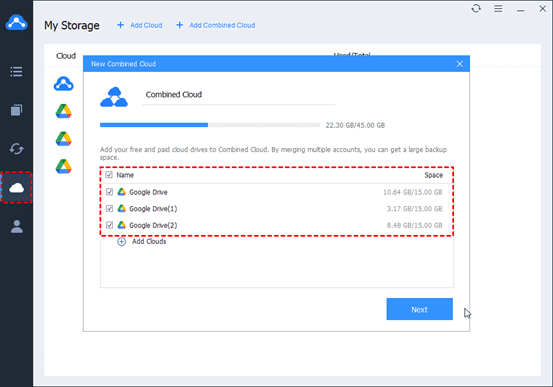Open the My Storage cloud sidebar icon

(16, 188)
